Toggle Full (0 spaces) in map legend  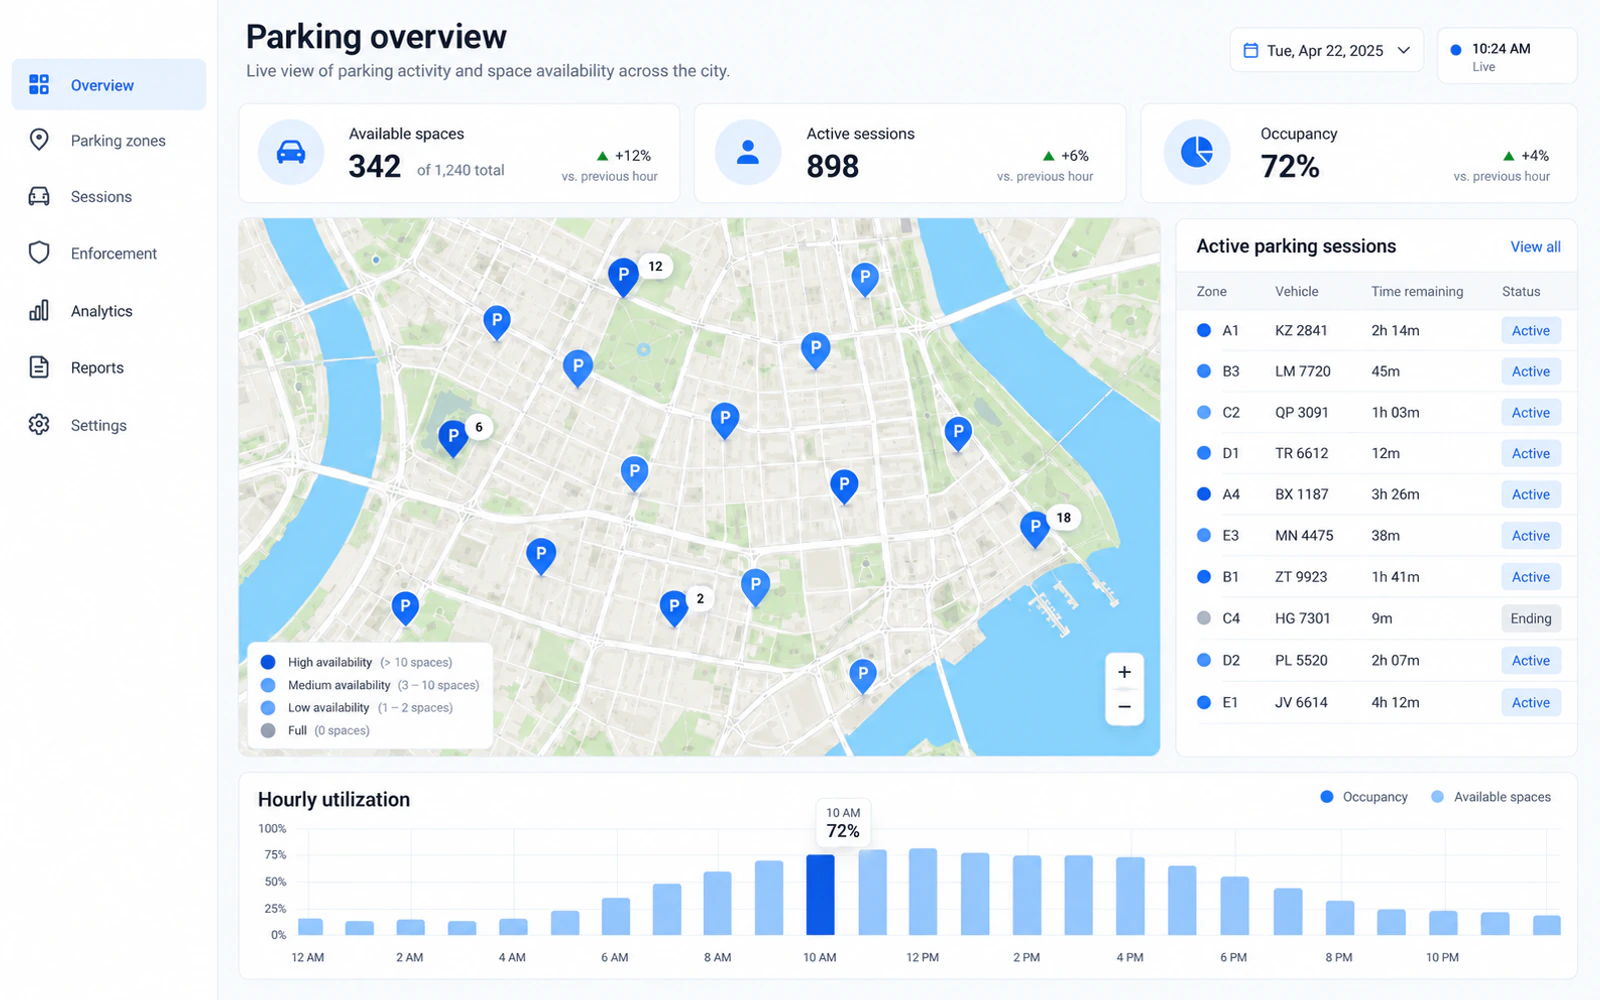pos(315,730)
